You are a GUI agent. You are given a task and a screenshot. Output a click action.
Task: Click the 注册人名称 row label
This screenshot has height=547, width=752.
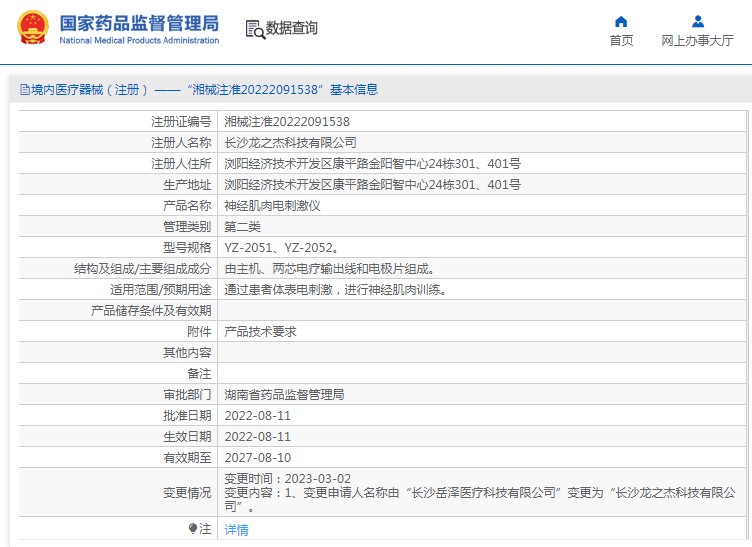coord(181,143)
